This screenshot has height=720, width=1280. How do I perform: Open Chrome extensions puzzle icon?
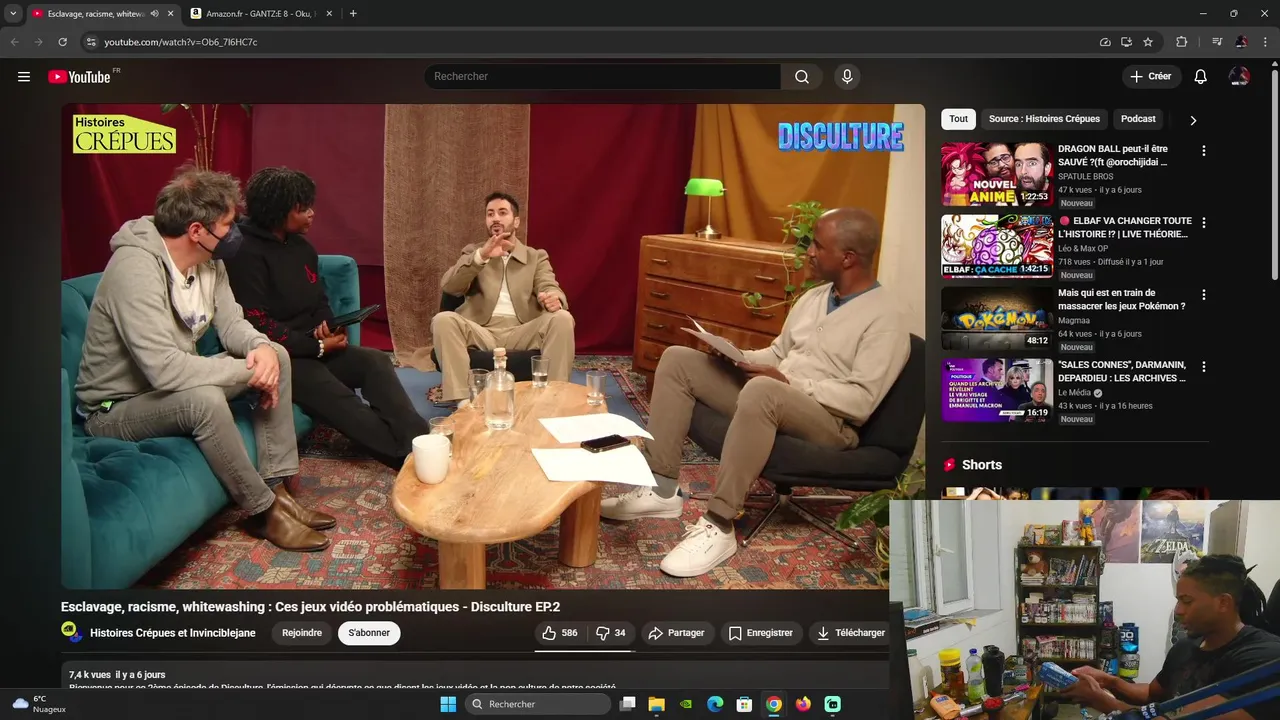tap(1181, 42)
